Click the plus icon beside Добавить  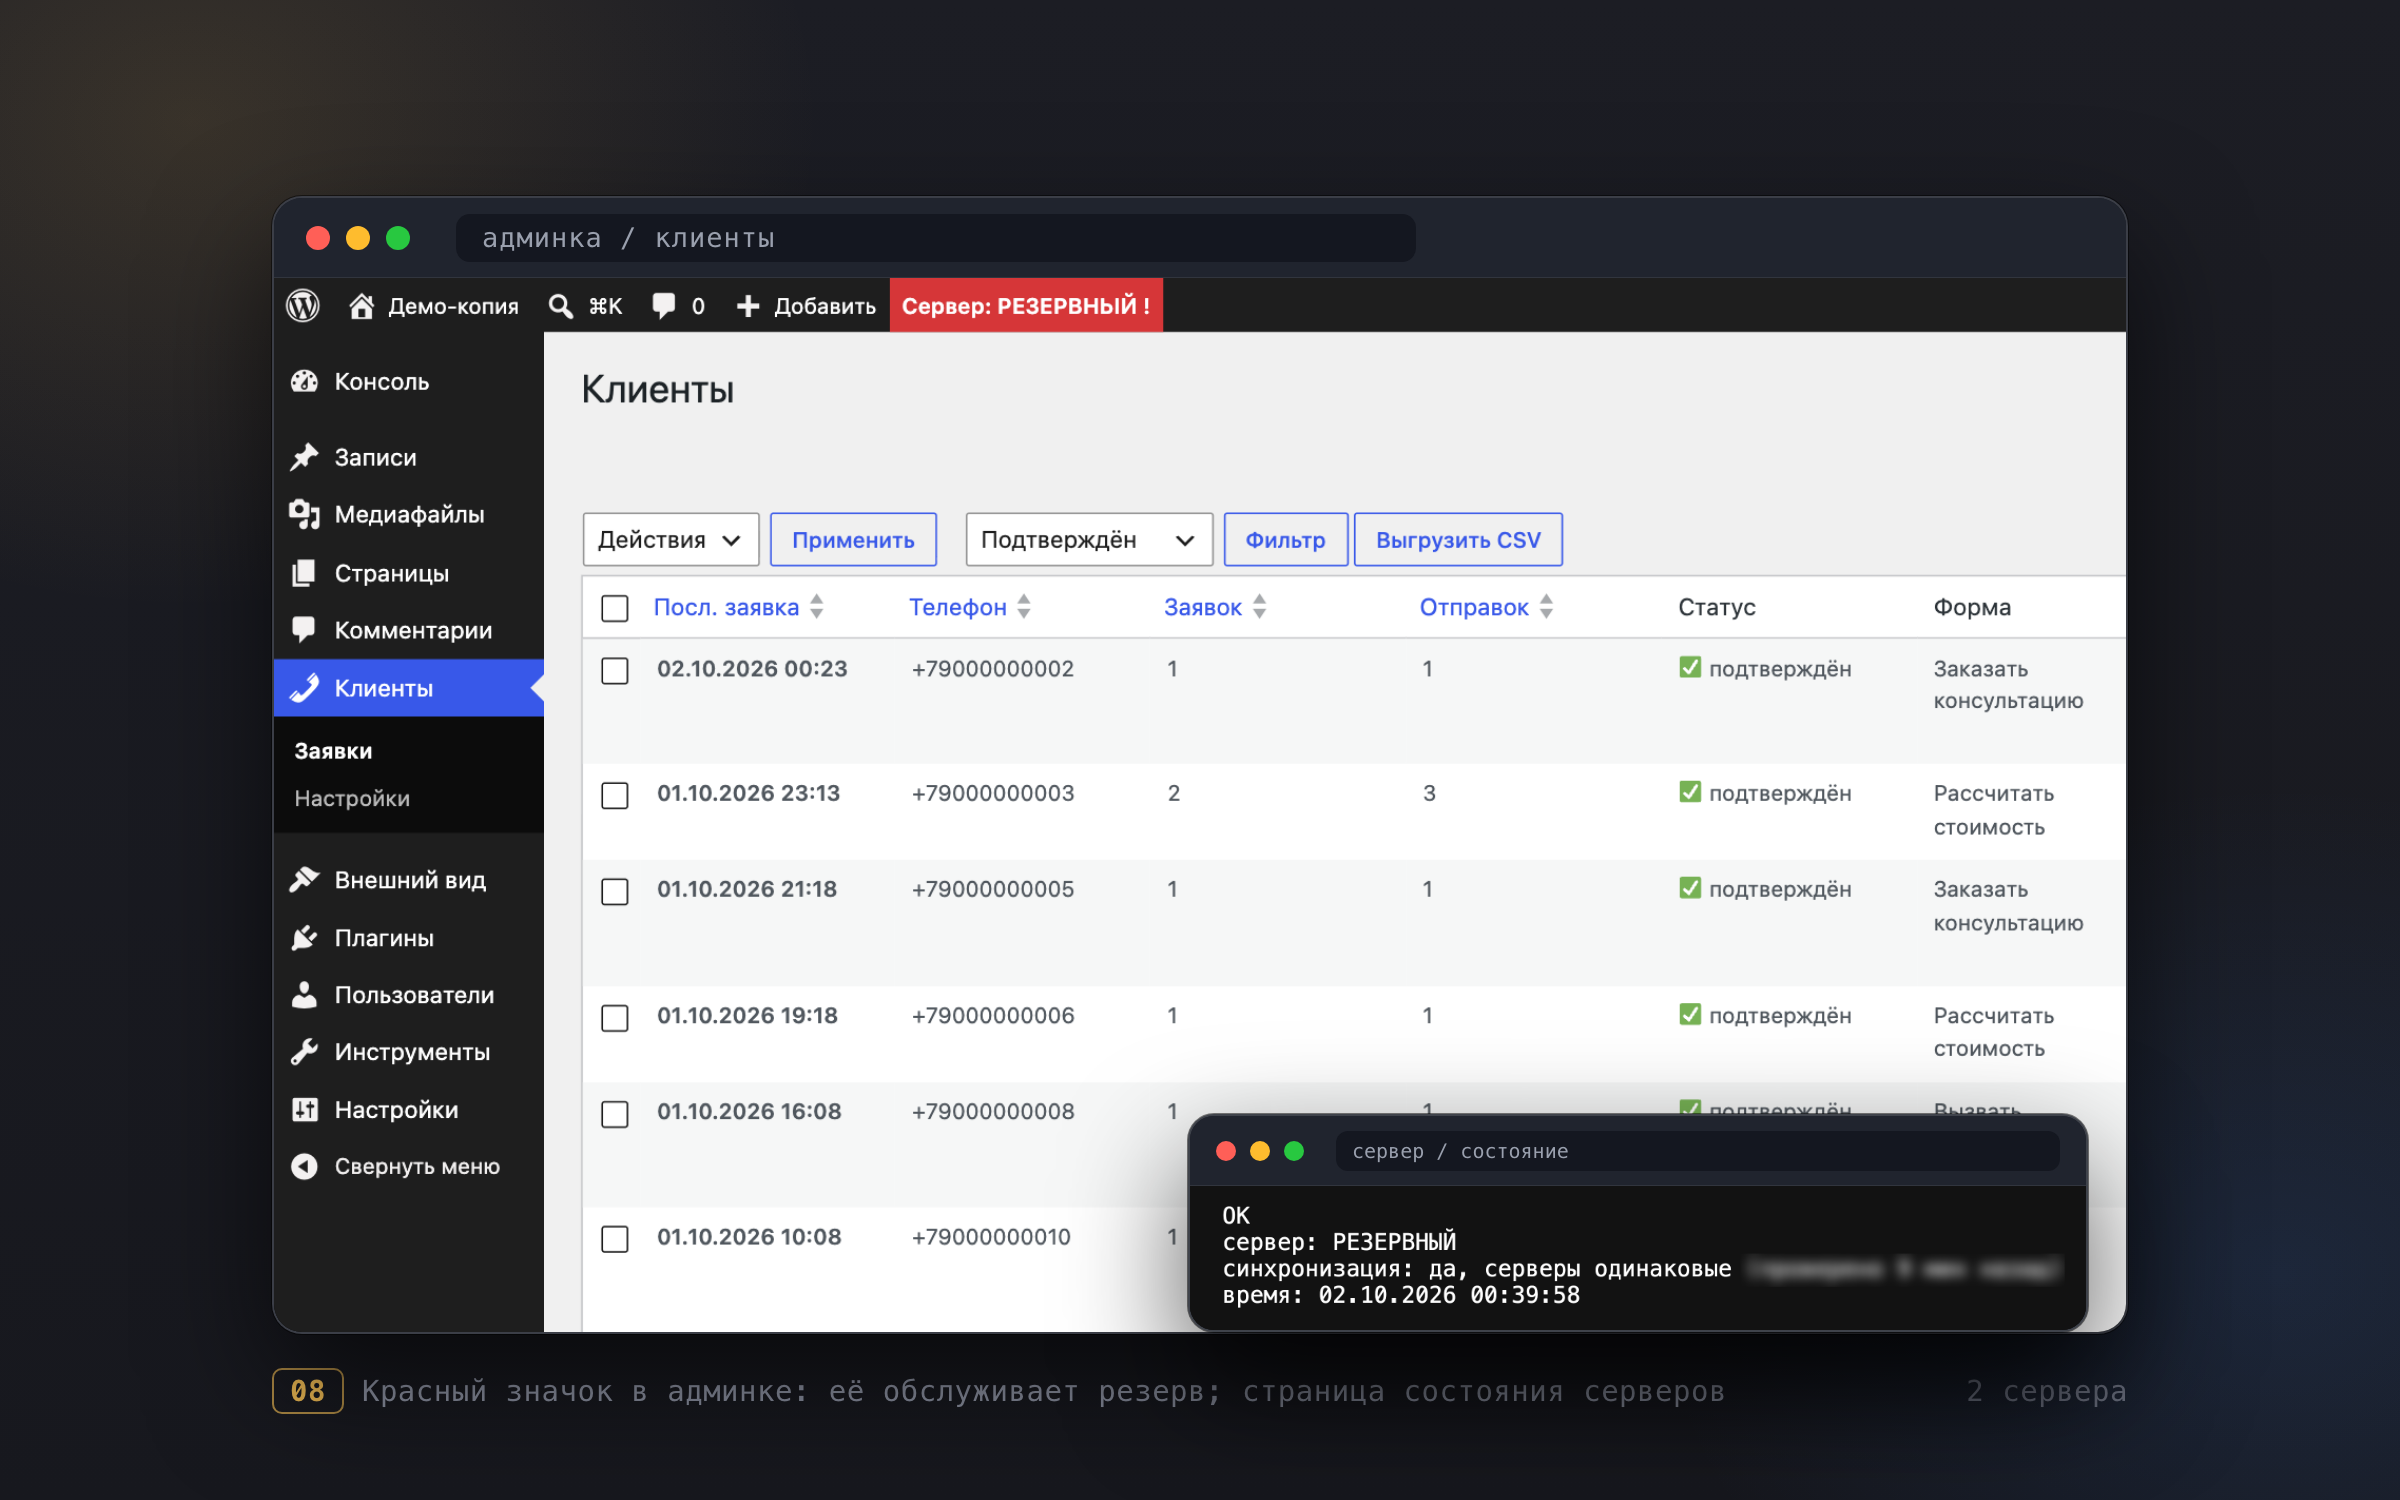point(748,306)
